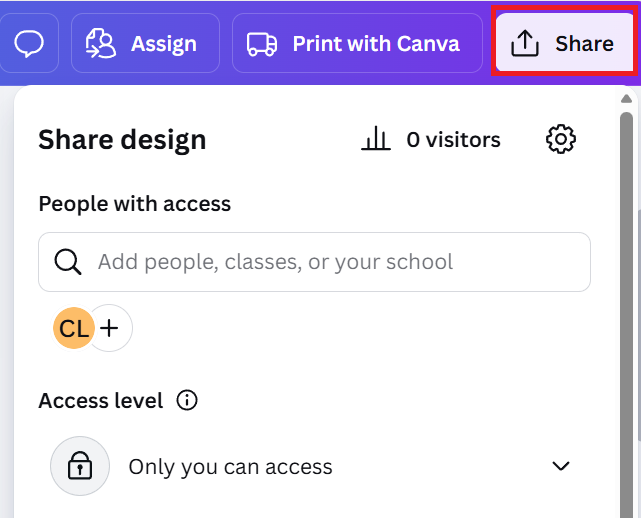The width and height of the screenshot is (641, 518).
Task: Click the scrollbar up arrow
Action: [627, 98]
